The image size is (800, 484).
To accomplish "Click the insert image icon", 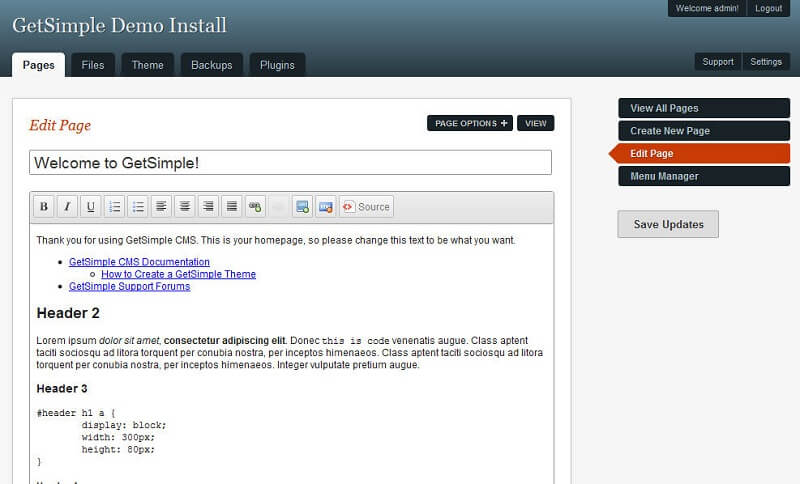I will (302, 207).
